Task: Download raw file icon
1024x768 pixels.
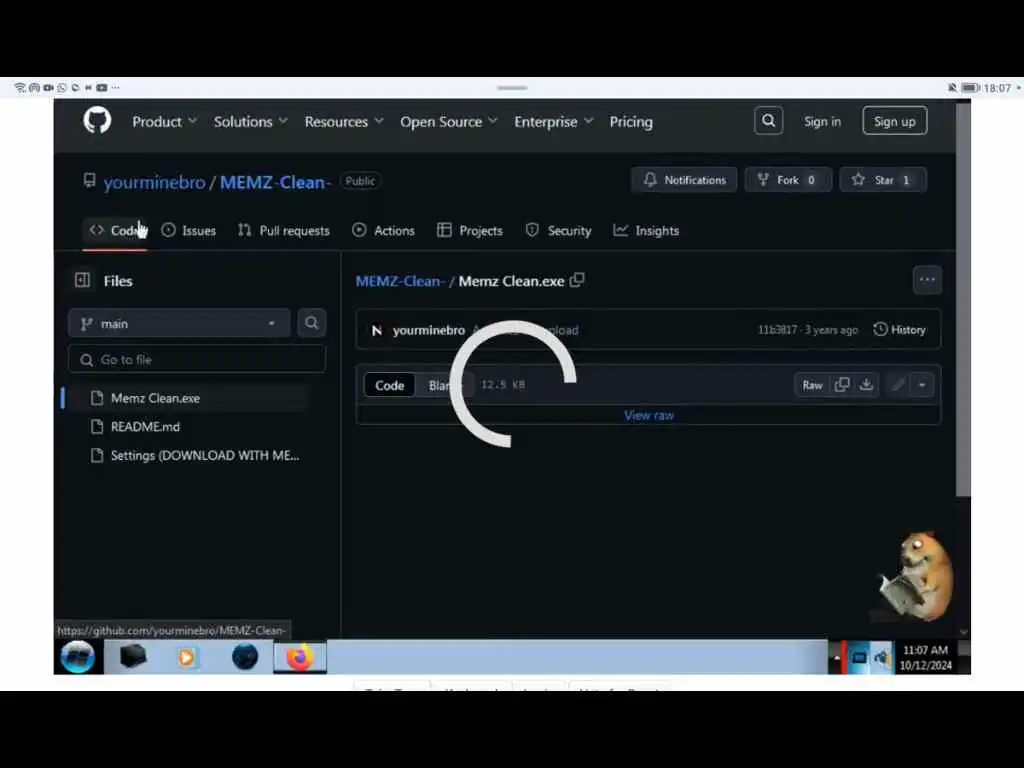Action: pyautogui.click(x=866, y=385)
